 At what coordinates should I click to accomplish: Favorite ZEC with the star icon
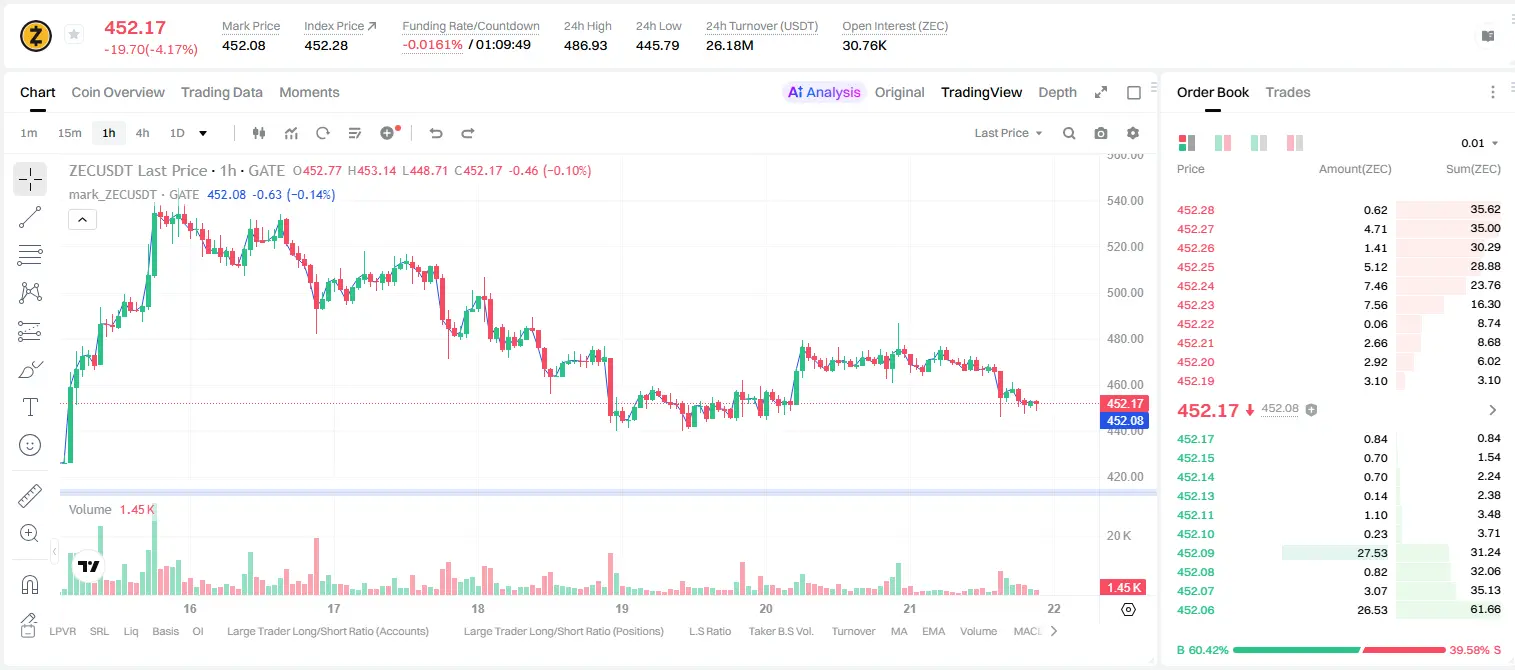click(x=73, y=35)
